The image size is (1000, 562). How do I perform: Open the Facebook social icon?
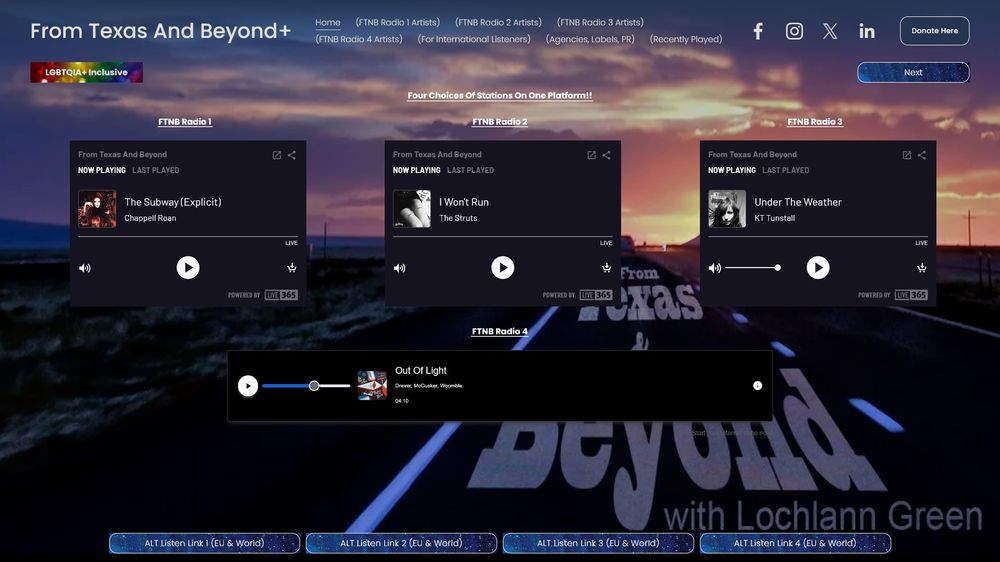(x=758, y=31)
